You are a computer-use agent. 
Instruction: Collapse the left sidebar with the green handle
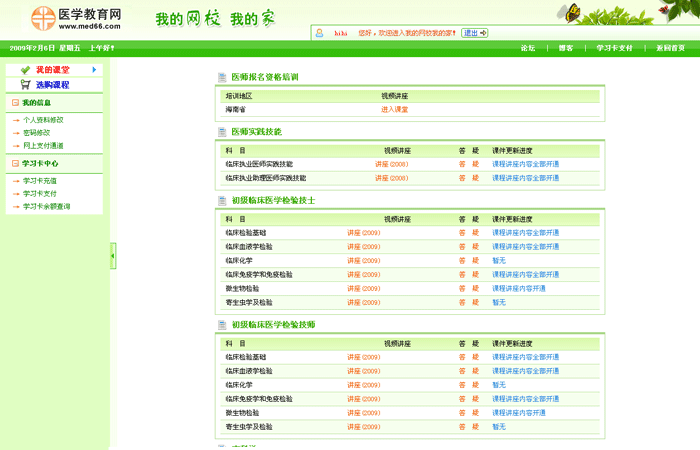[113, 256]
